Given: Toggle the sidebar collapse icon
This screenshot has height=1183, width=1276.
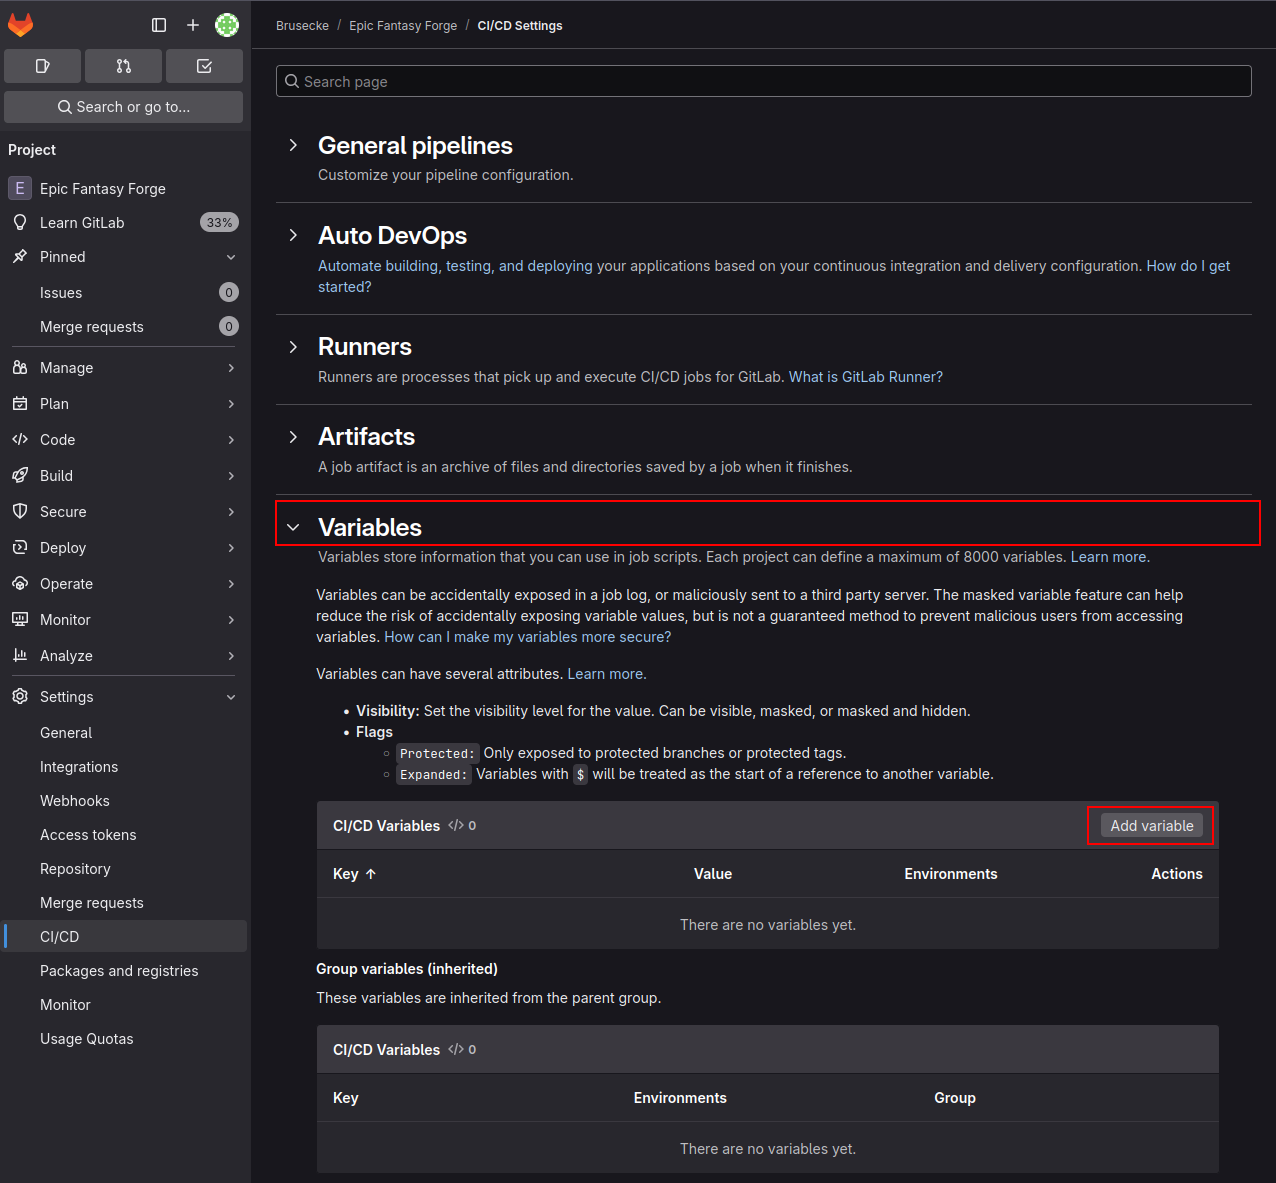Looking at the screenshot, I should pyautogui.click(x=159, y=25).
